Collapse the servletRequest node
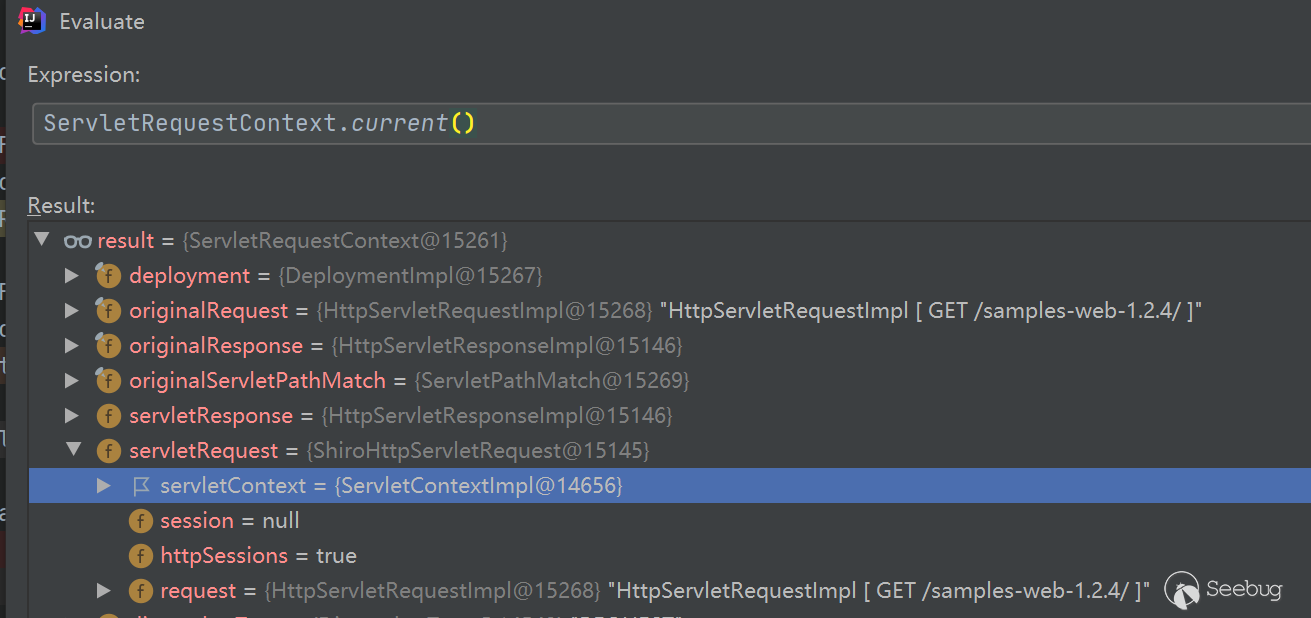The image size is (1311, 618). point(73,450)
